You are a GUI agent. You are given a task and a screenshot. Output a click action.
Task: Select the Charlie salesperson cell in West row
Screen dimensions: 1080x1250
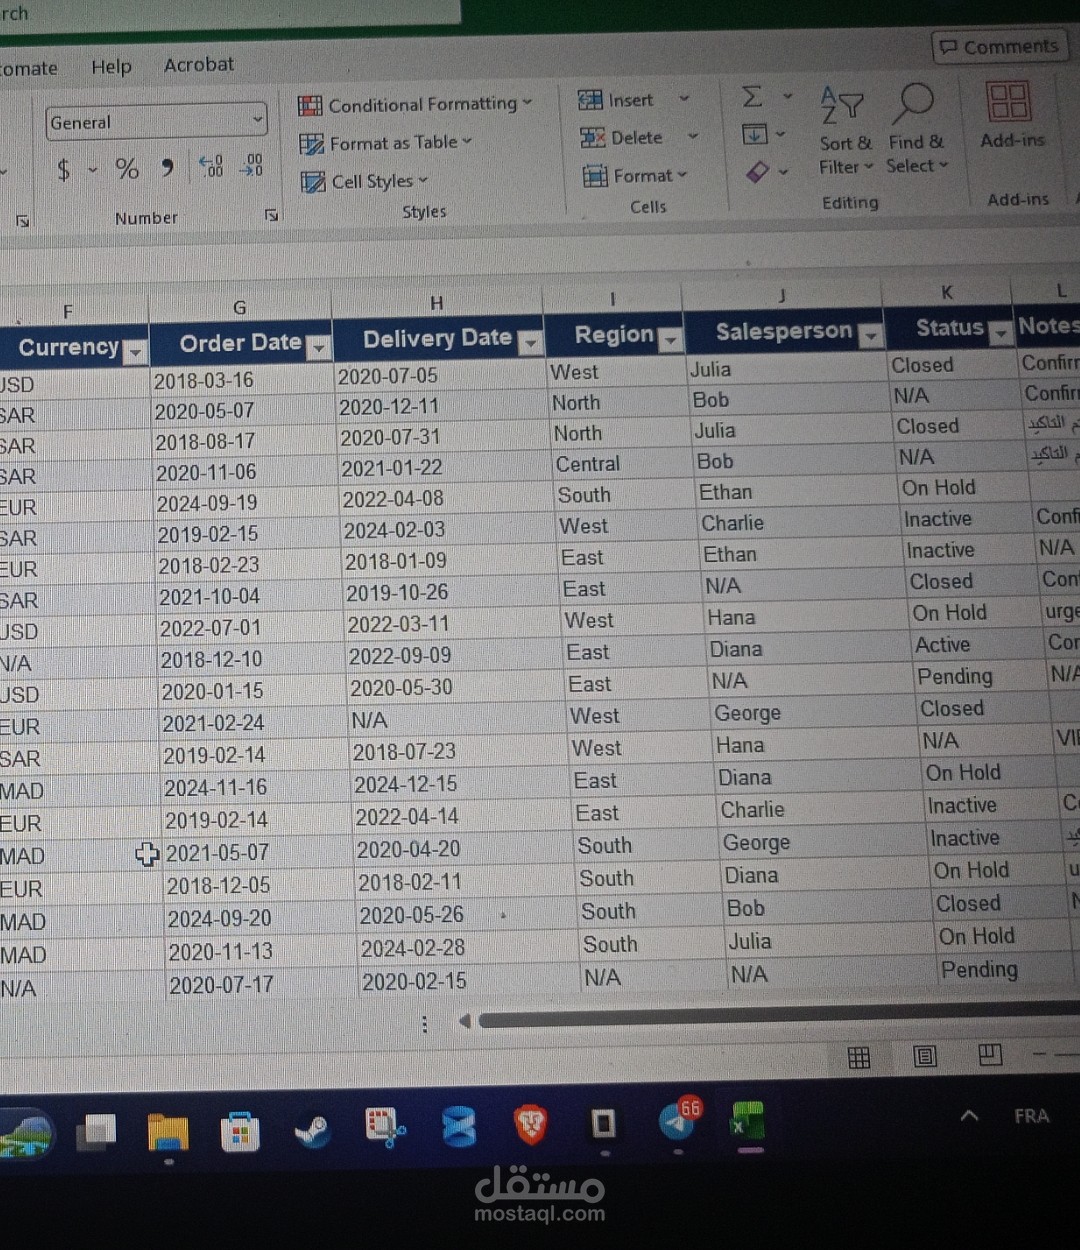click(x=798, y=523)
